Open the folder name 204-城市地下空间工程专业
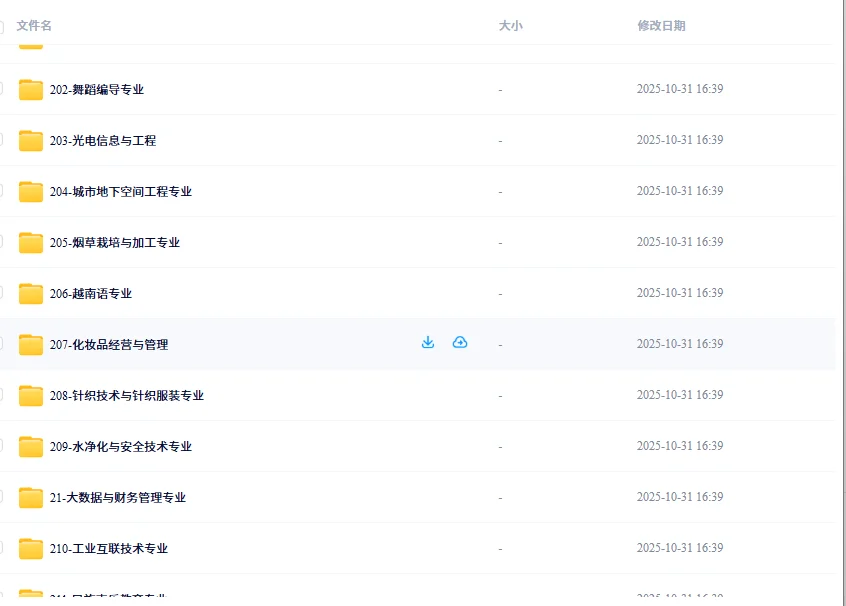The width and height of the screenshot is (846, 606). click(x=121, y=192)
